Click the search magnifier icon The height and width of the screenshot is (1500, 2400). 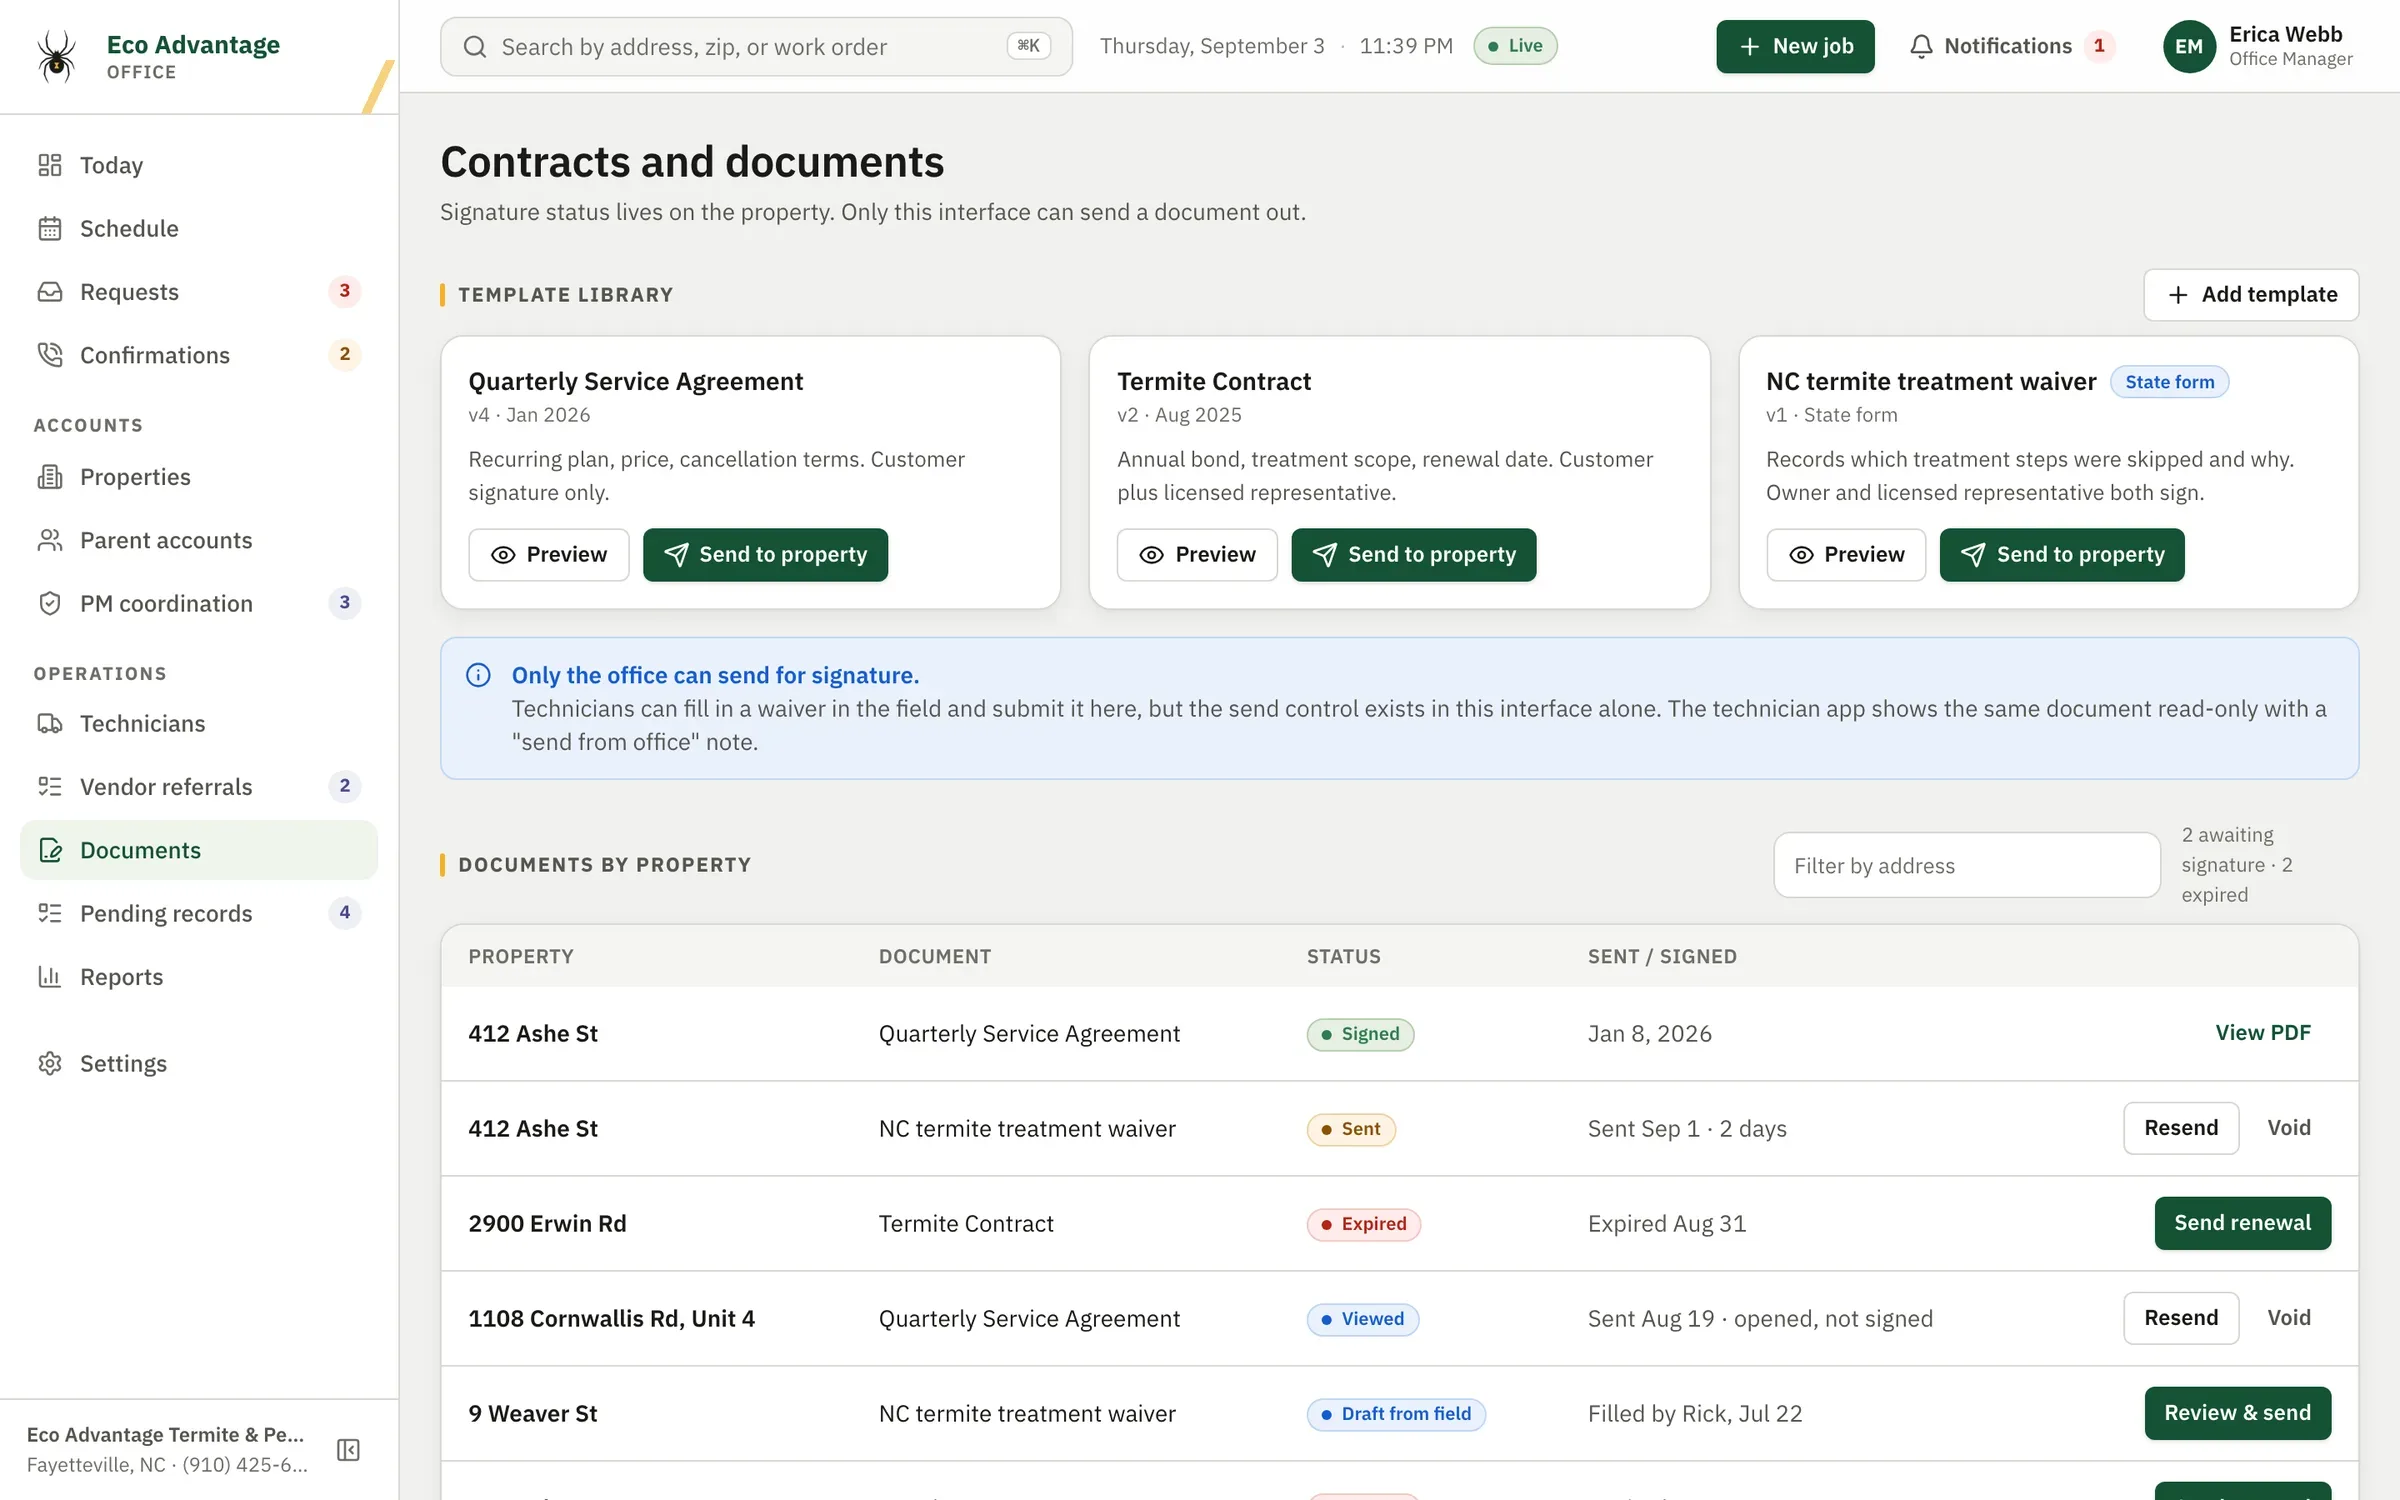coord(475,47)
